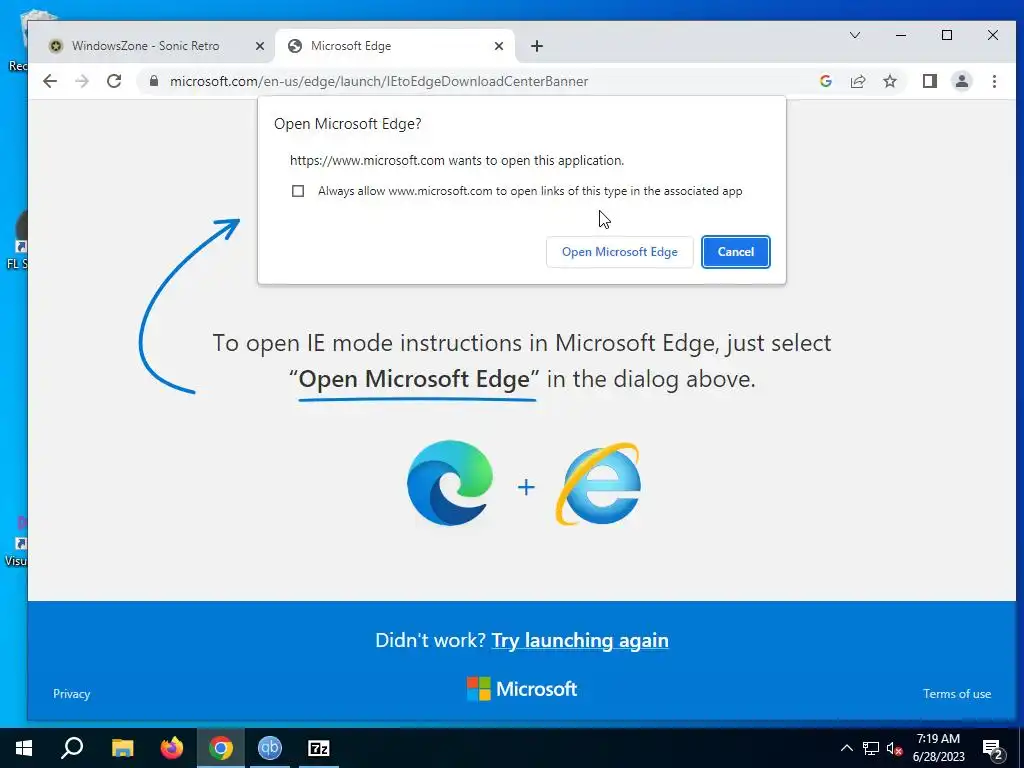Open the Chrome side panel
The height and width of the screenshot is (768, 1024).
pos(930,81)
